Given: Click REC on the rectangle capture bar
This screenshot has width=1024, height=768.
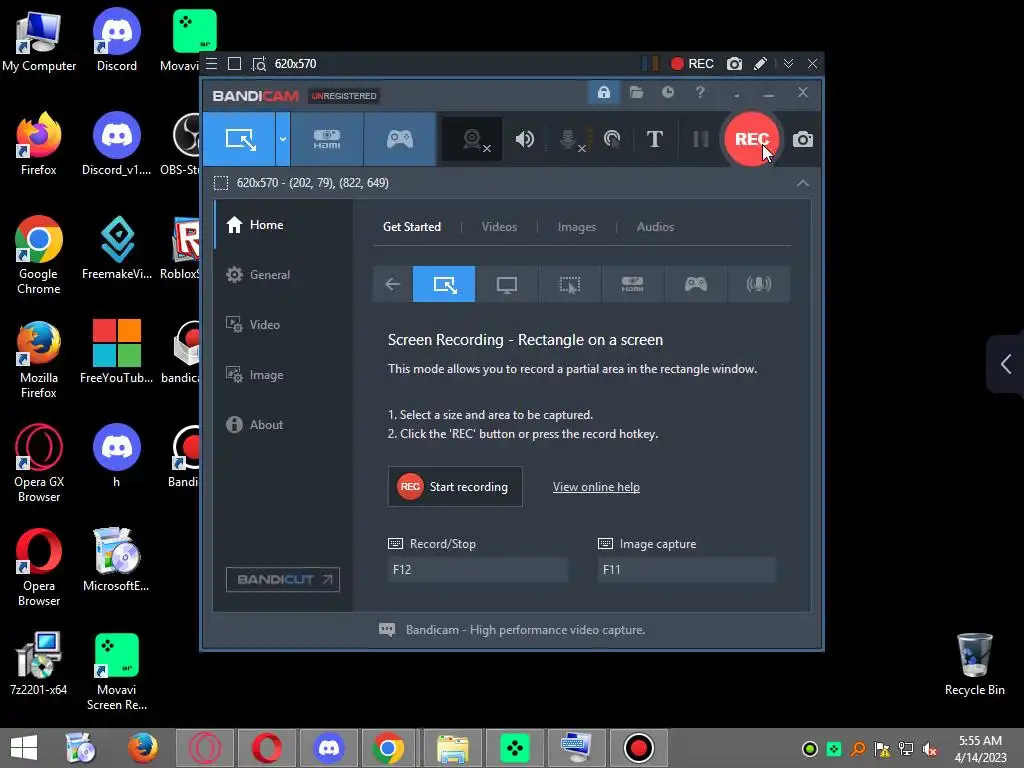Looking at the screenshot, I should 692,63.
